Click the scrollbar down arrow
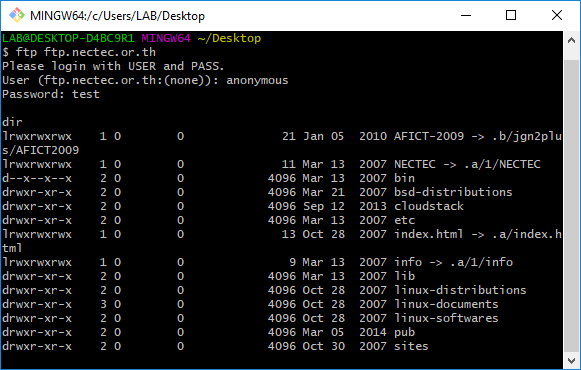The image size is (581, 370). [571, 360]
